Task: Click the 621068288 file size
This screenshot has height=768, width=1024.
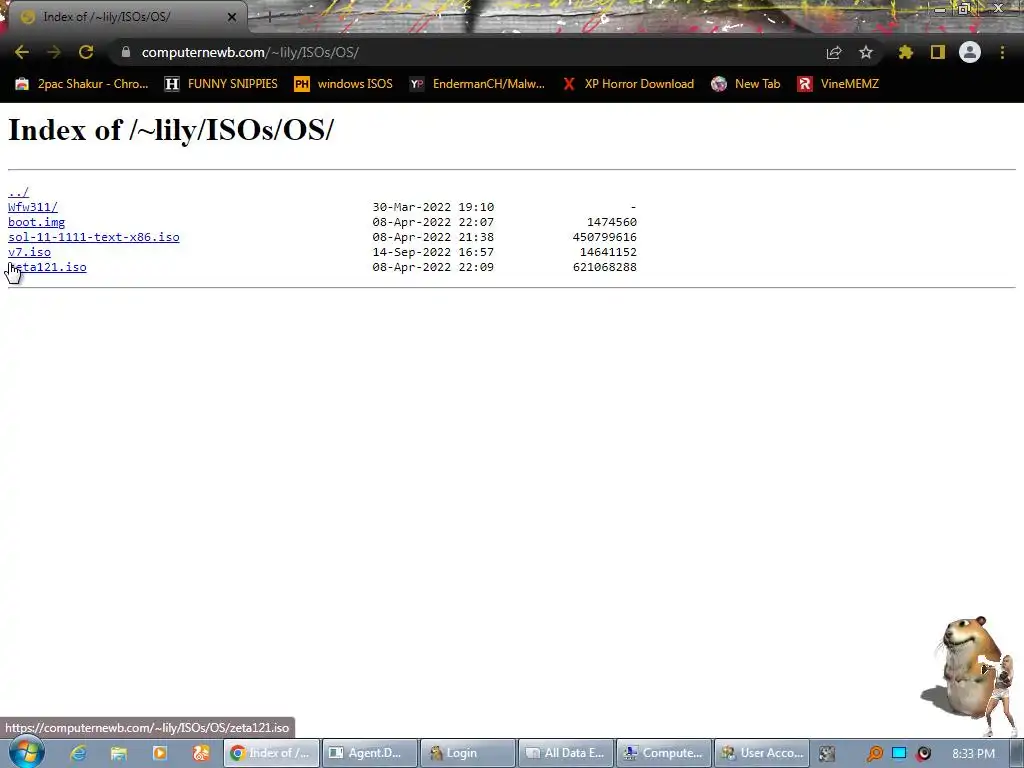Action: pos(605,267)
